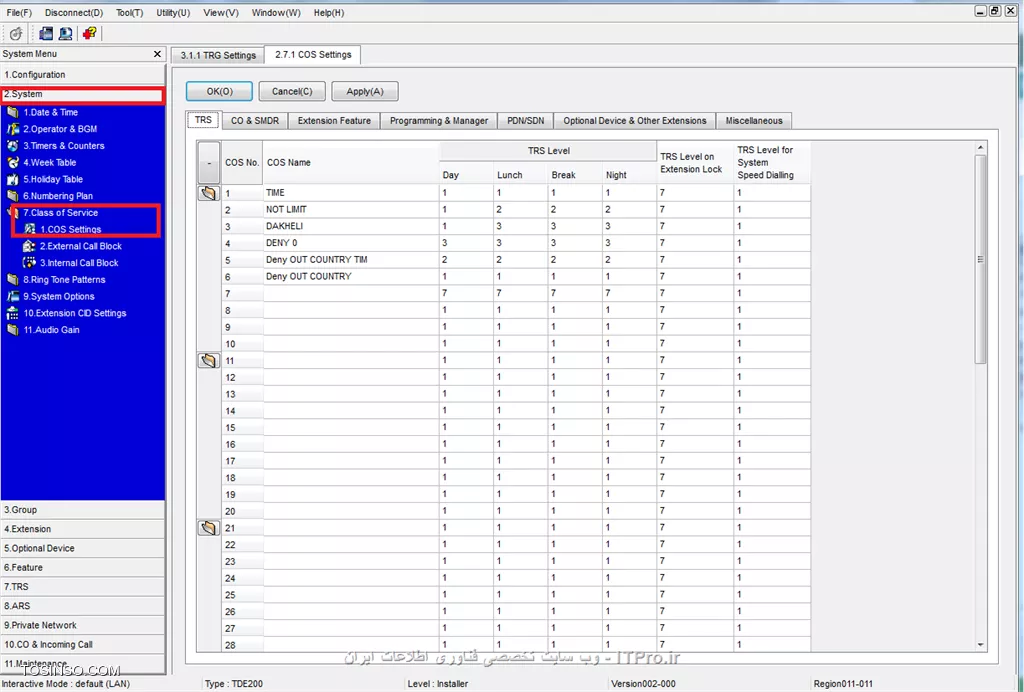This screenshot has height=692, width=1024.
Task: Click the System Options icon
Action: 12,296
